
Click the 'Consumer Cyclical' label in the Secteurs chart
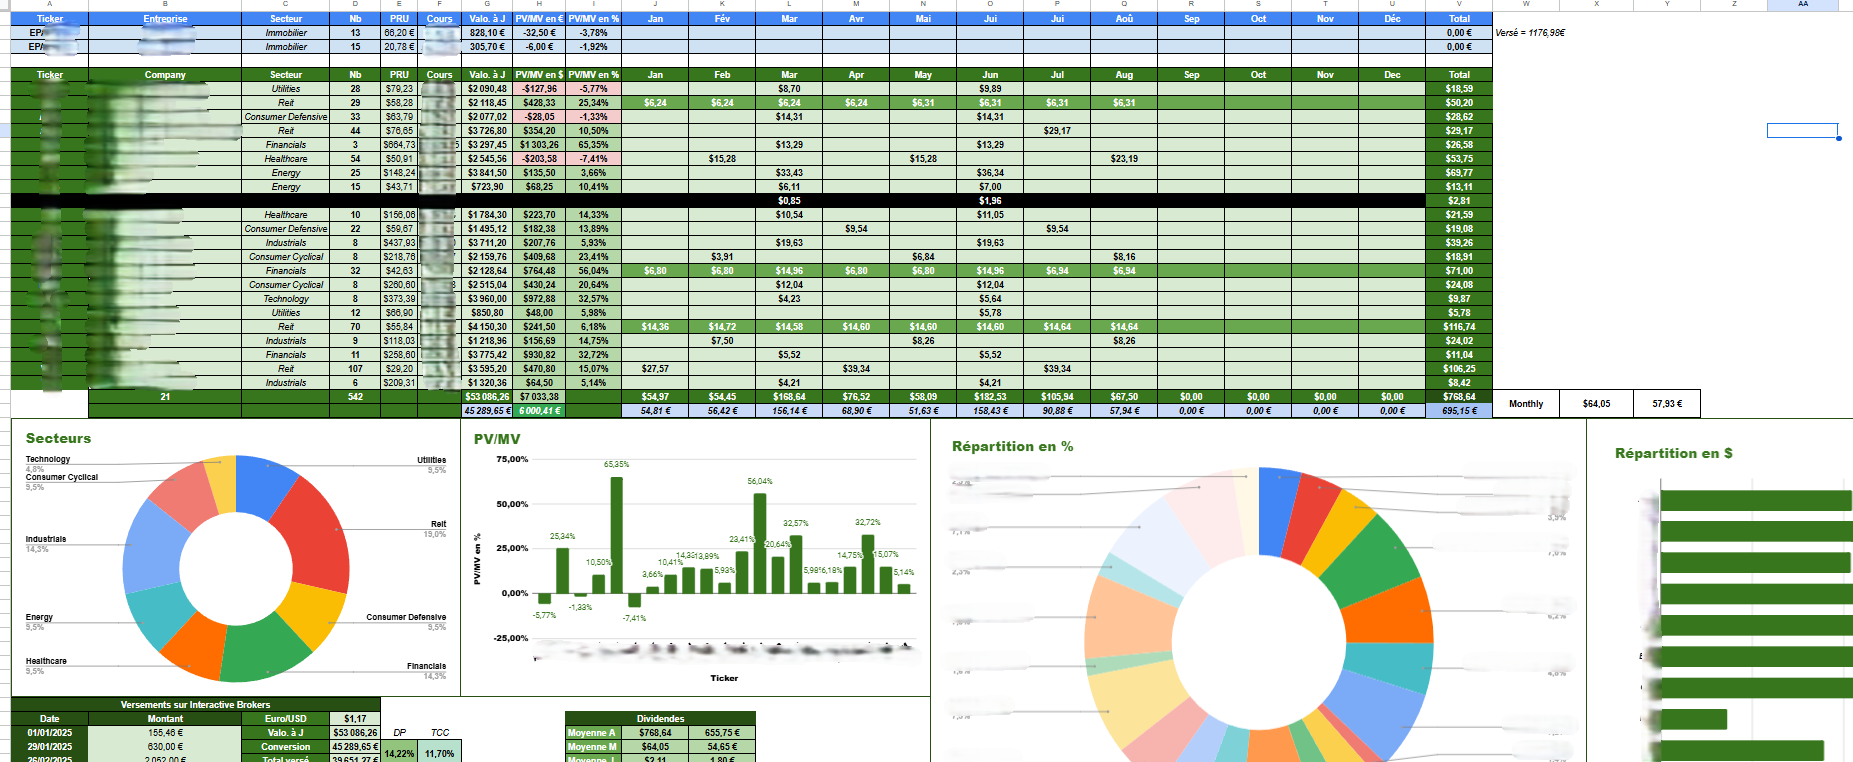[62, 477]
